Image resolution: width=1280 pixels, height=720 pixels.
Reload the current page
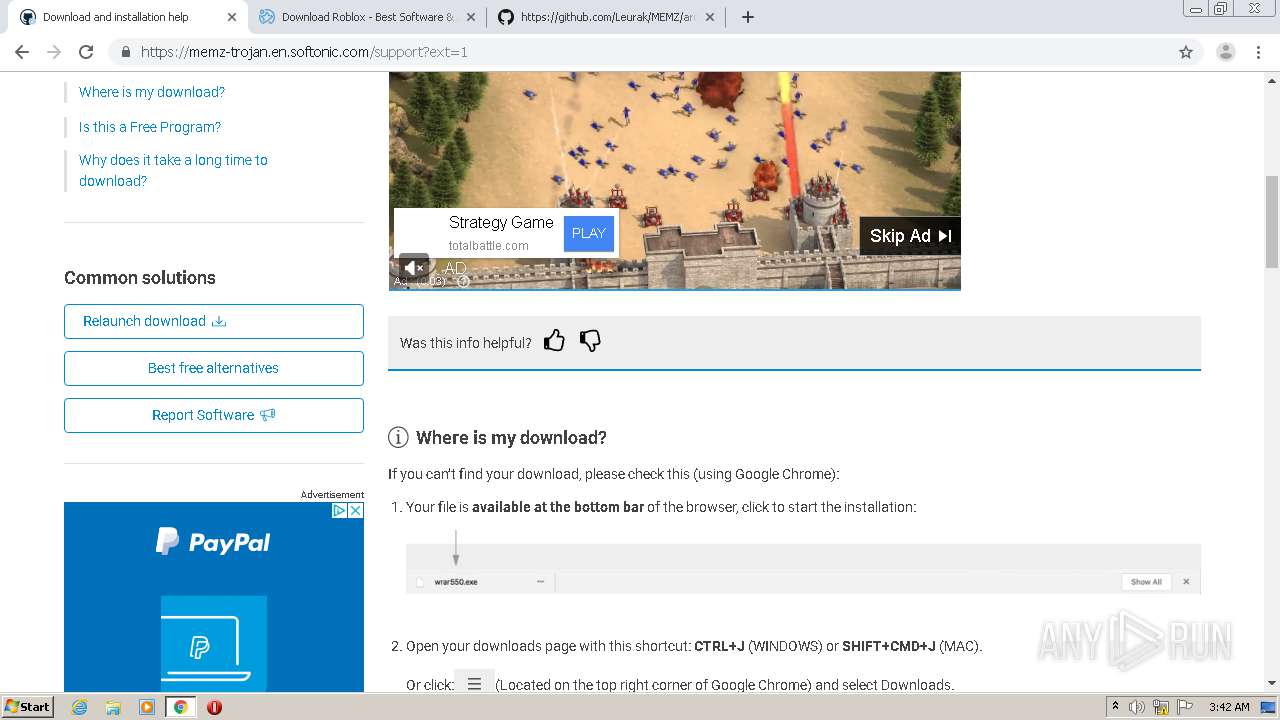(x=86, y=52)
